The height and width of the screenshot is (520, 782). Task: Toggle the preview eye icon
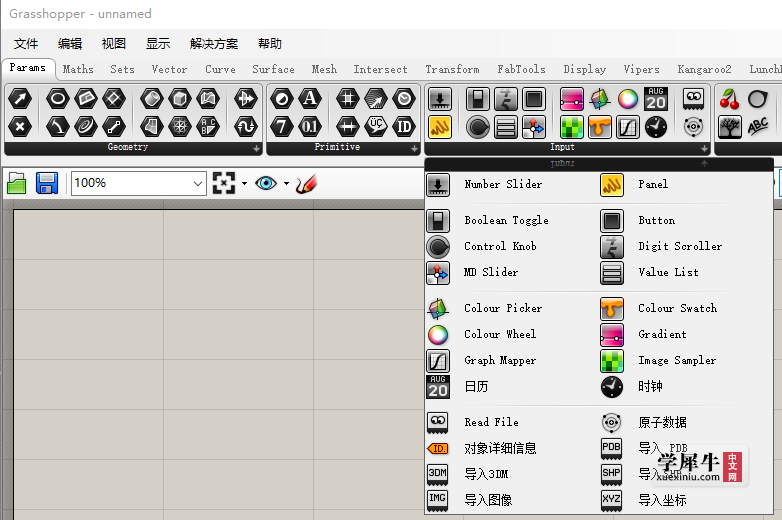(266, 183)
